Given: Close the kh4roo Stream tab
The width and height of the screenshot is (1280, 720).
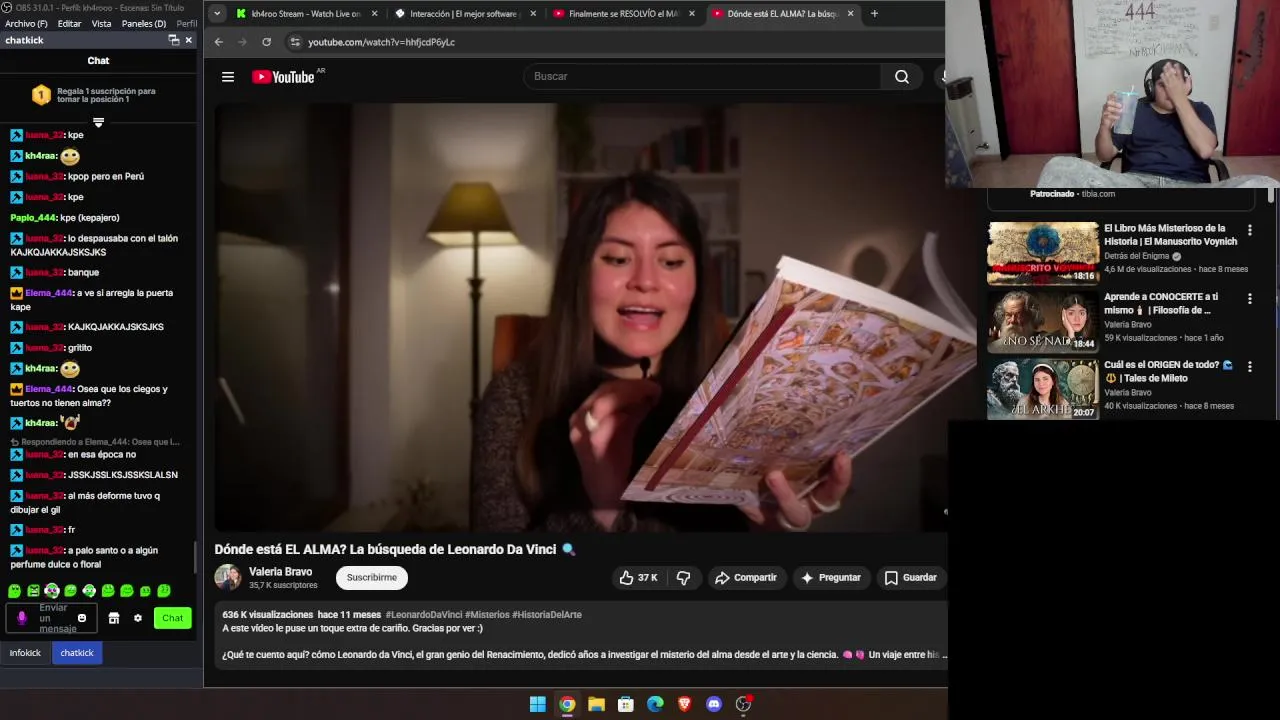Looking at the screenshot, I should 375,14.
